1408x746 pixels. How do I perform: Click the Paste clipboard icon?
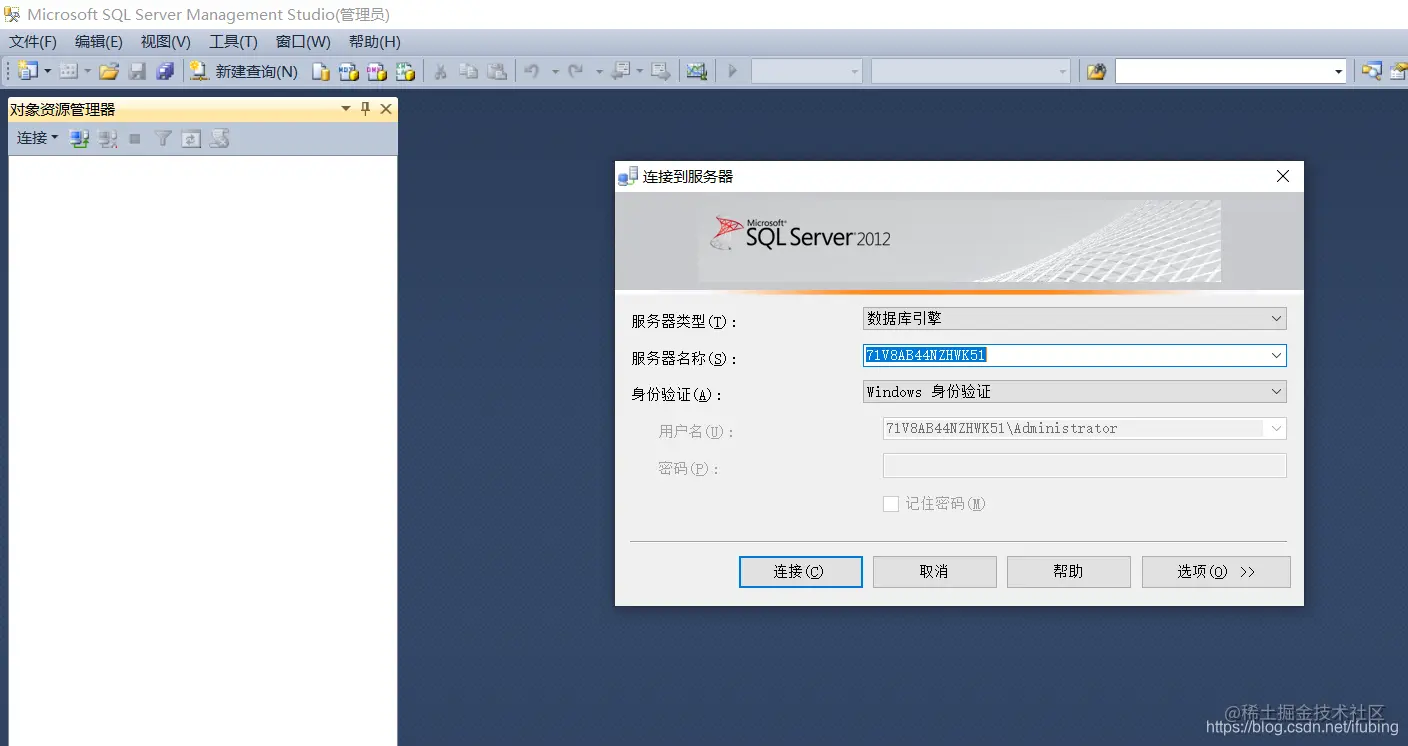click(x=497, y=71)
